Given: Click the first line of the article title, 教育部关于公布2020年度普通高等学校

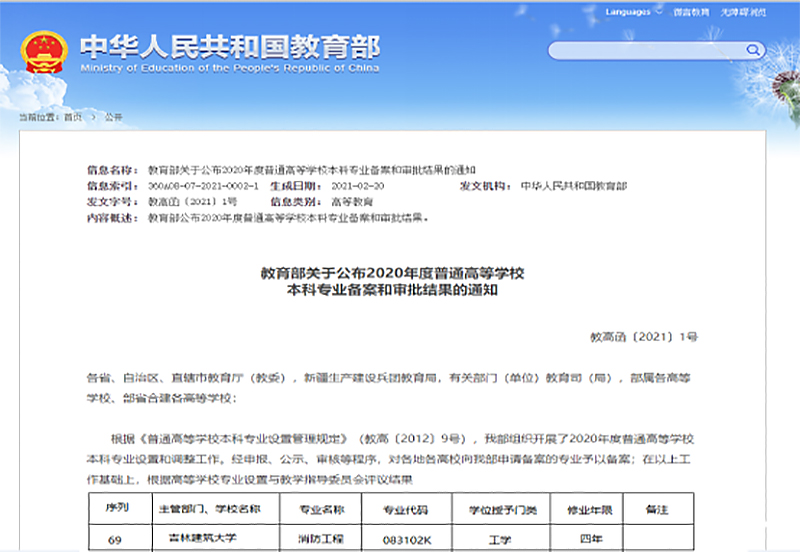Looking at the screenshot, I should pyautogui.click(x=392, y=273).
